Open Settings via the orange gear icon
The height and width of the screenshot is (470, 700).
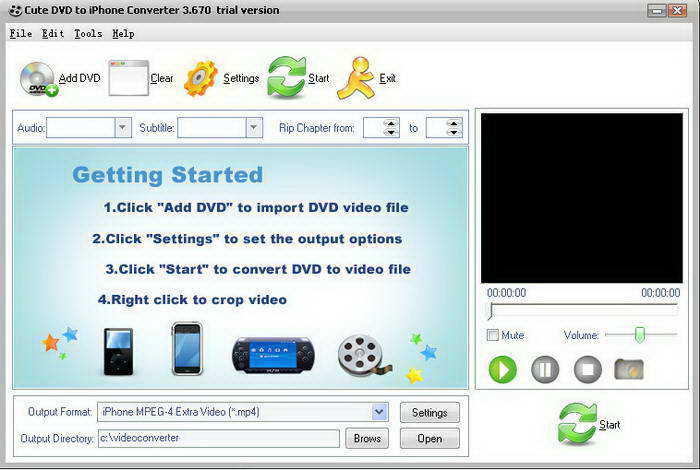(x=201, y=79)
